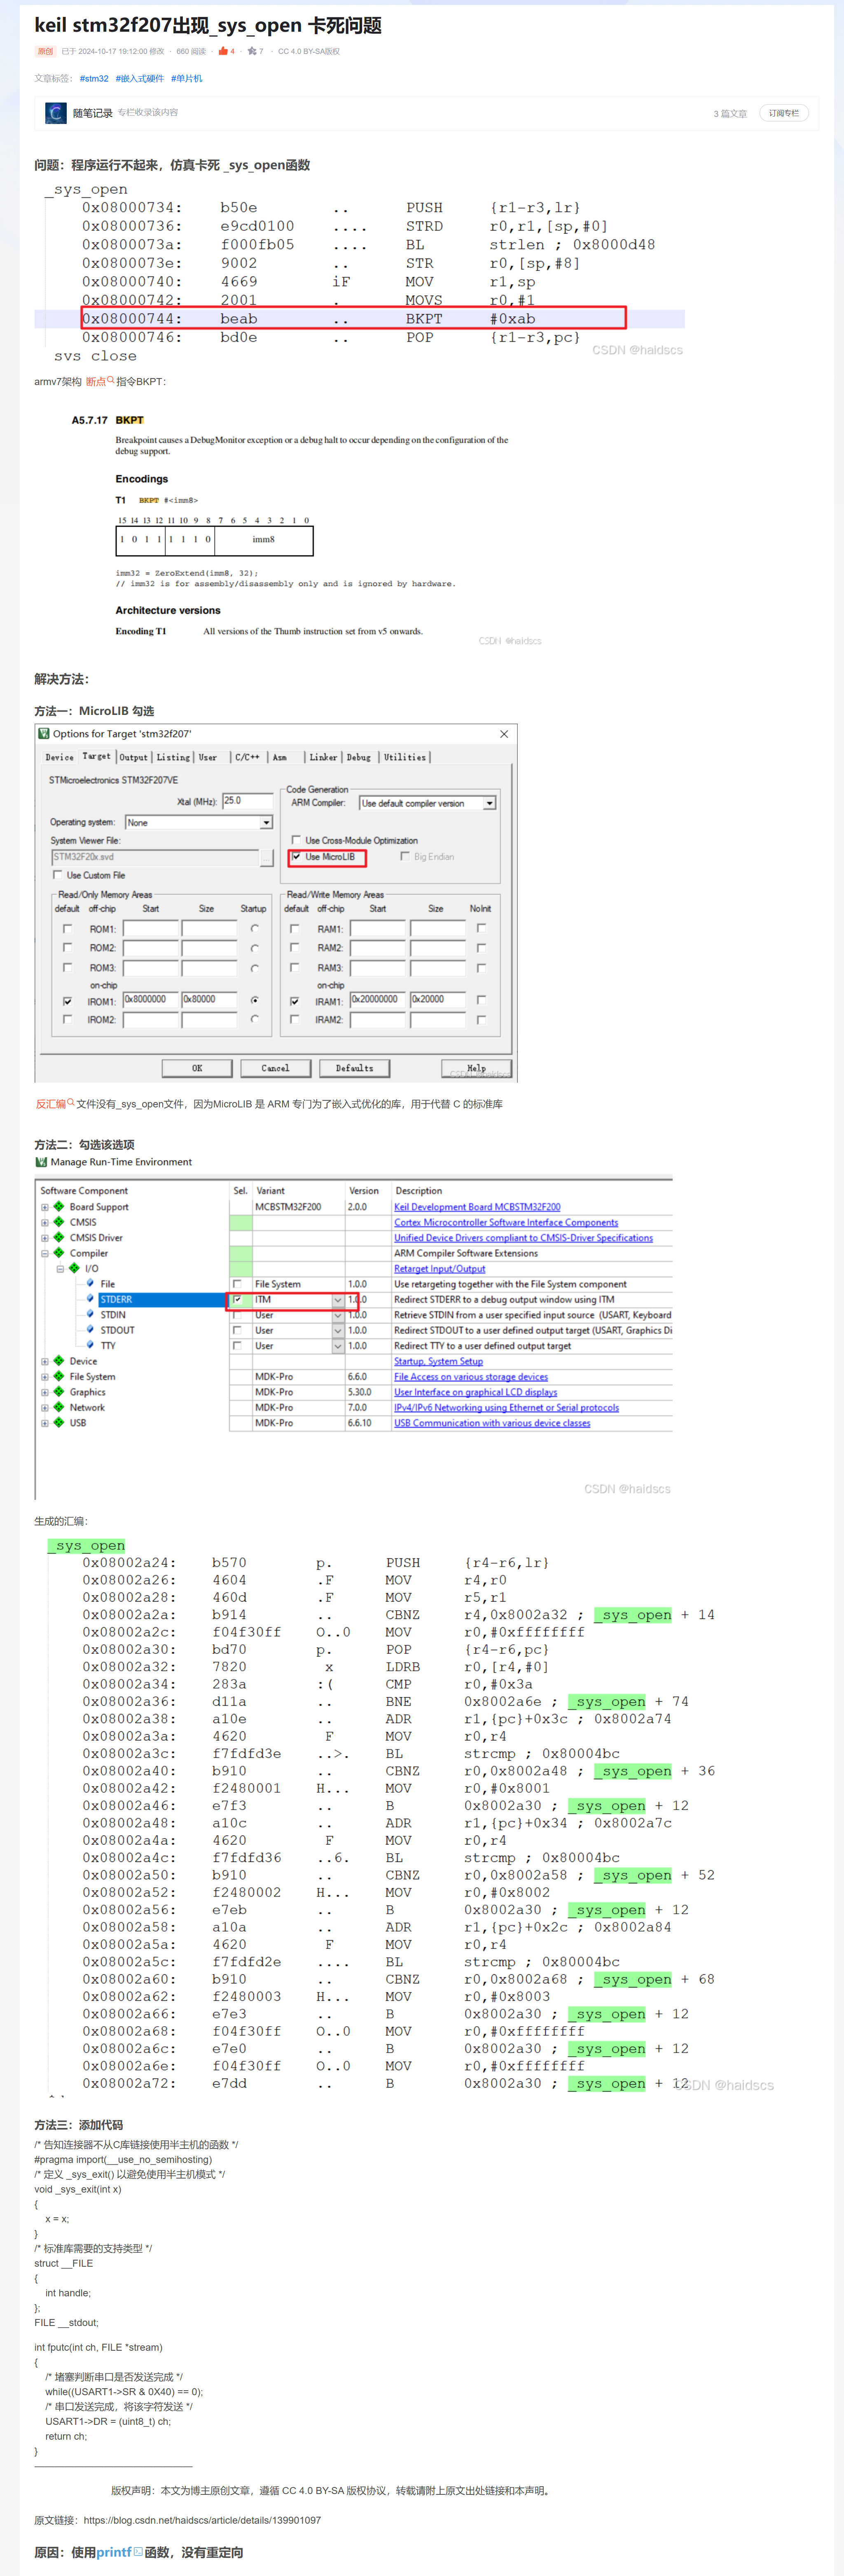The width and height of the screenshot is (844, 2576).
Task: Switch to the Listing tab
Action: click(x=173, y=757)
